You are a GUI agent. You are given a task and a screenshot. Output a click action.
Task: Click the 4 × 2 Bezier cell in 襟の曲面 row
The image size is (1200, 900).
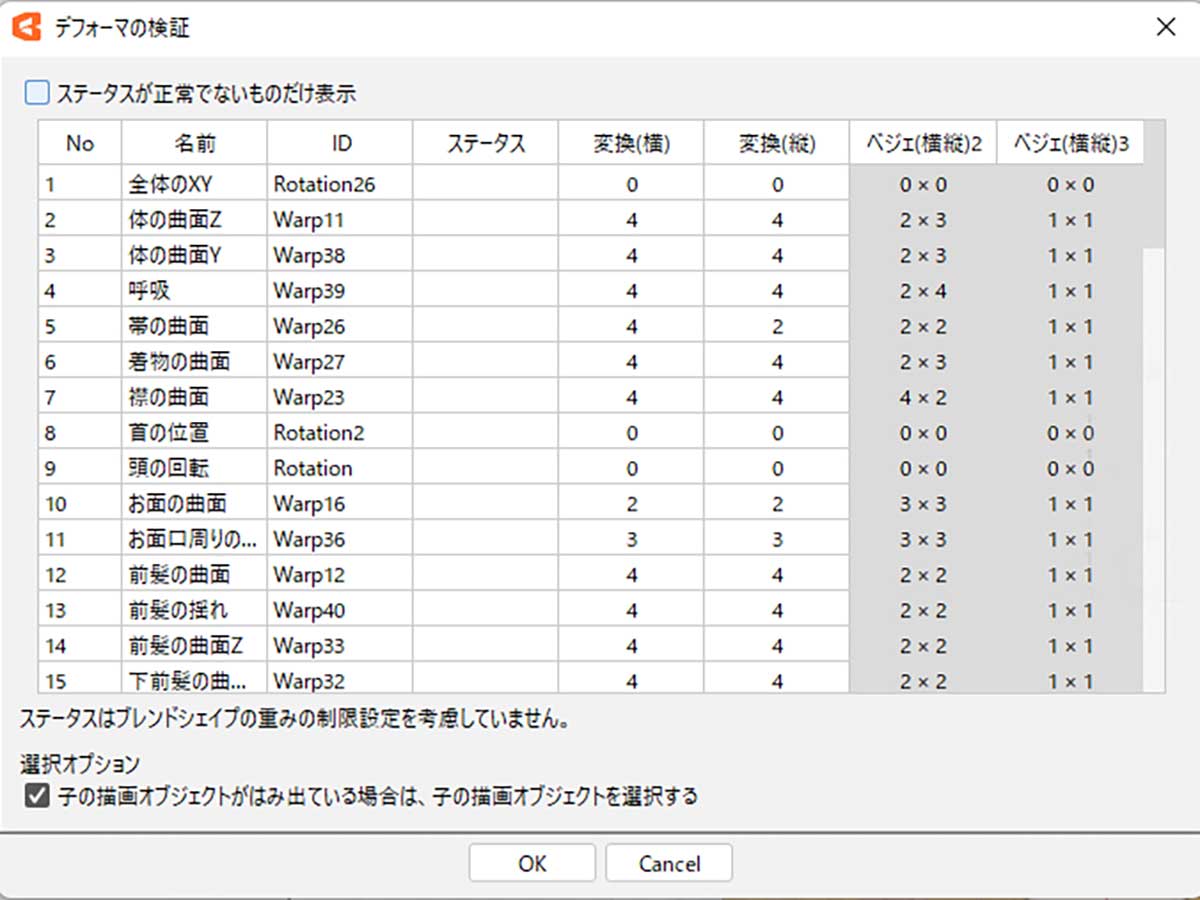923,398
